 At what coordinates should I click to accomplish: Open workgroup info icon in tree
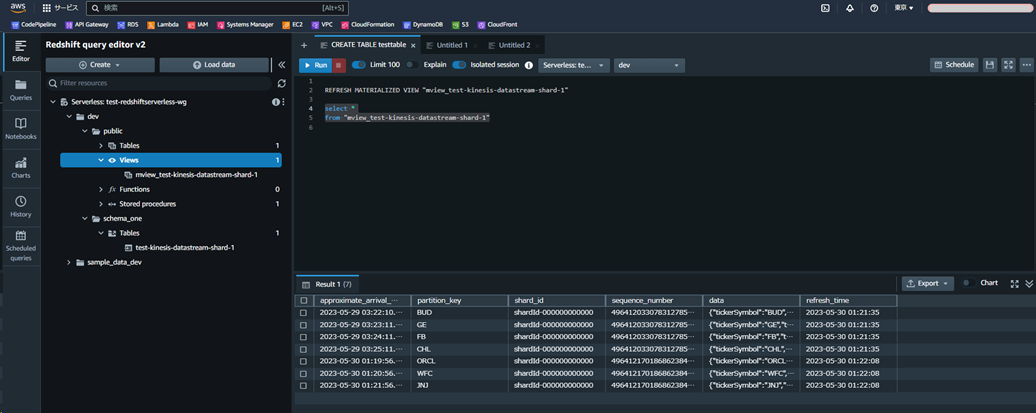pyautogui.click(x=276, y=102)
